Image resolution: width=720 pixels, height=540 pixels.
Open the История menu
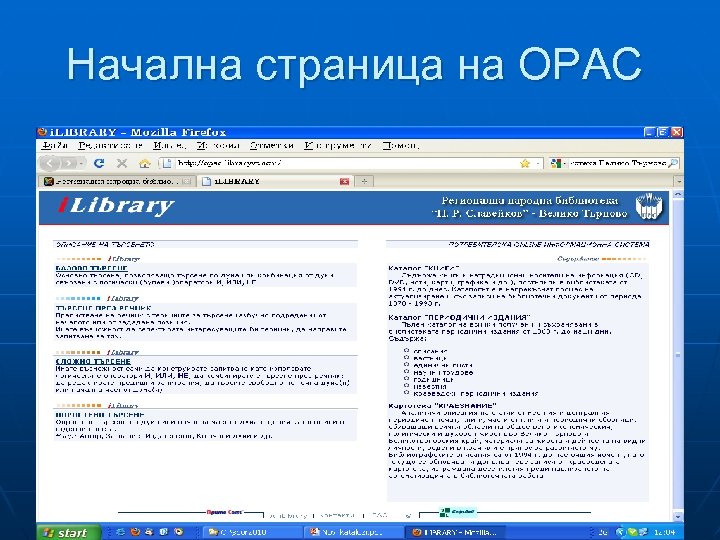[218, 146]
